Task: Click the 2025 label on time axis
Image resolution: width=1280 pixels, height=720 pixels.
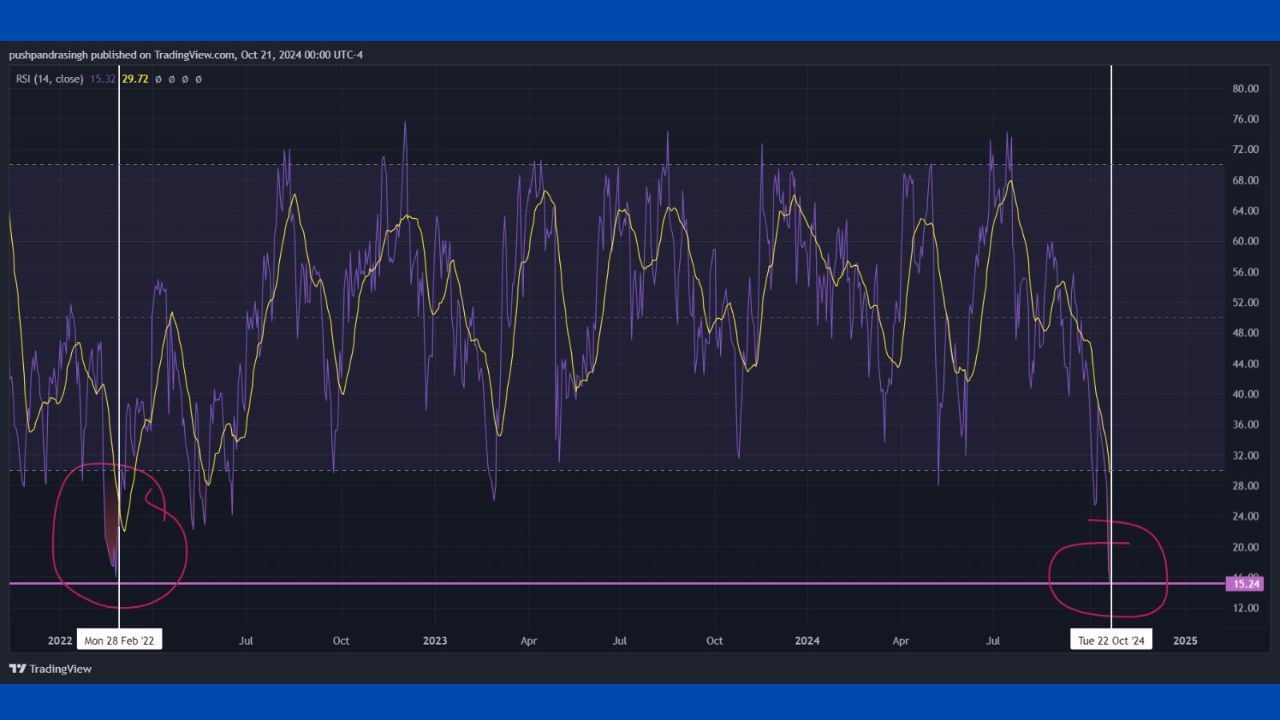Action: [x=1184, y=641]
